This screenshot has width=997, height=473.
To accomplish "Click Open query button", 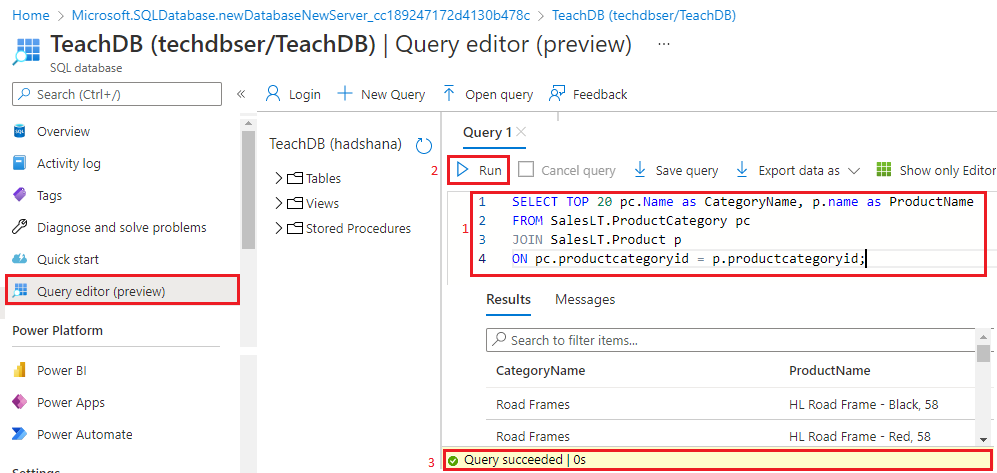I will [488, 94].
